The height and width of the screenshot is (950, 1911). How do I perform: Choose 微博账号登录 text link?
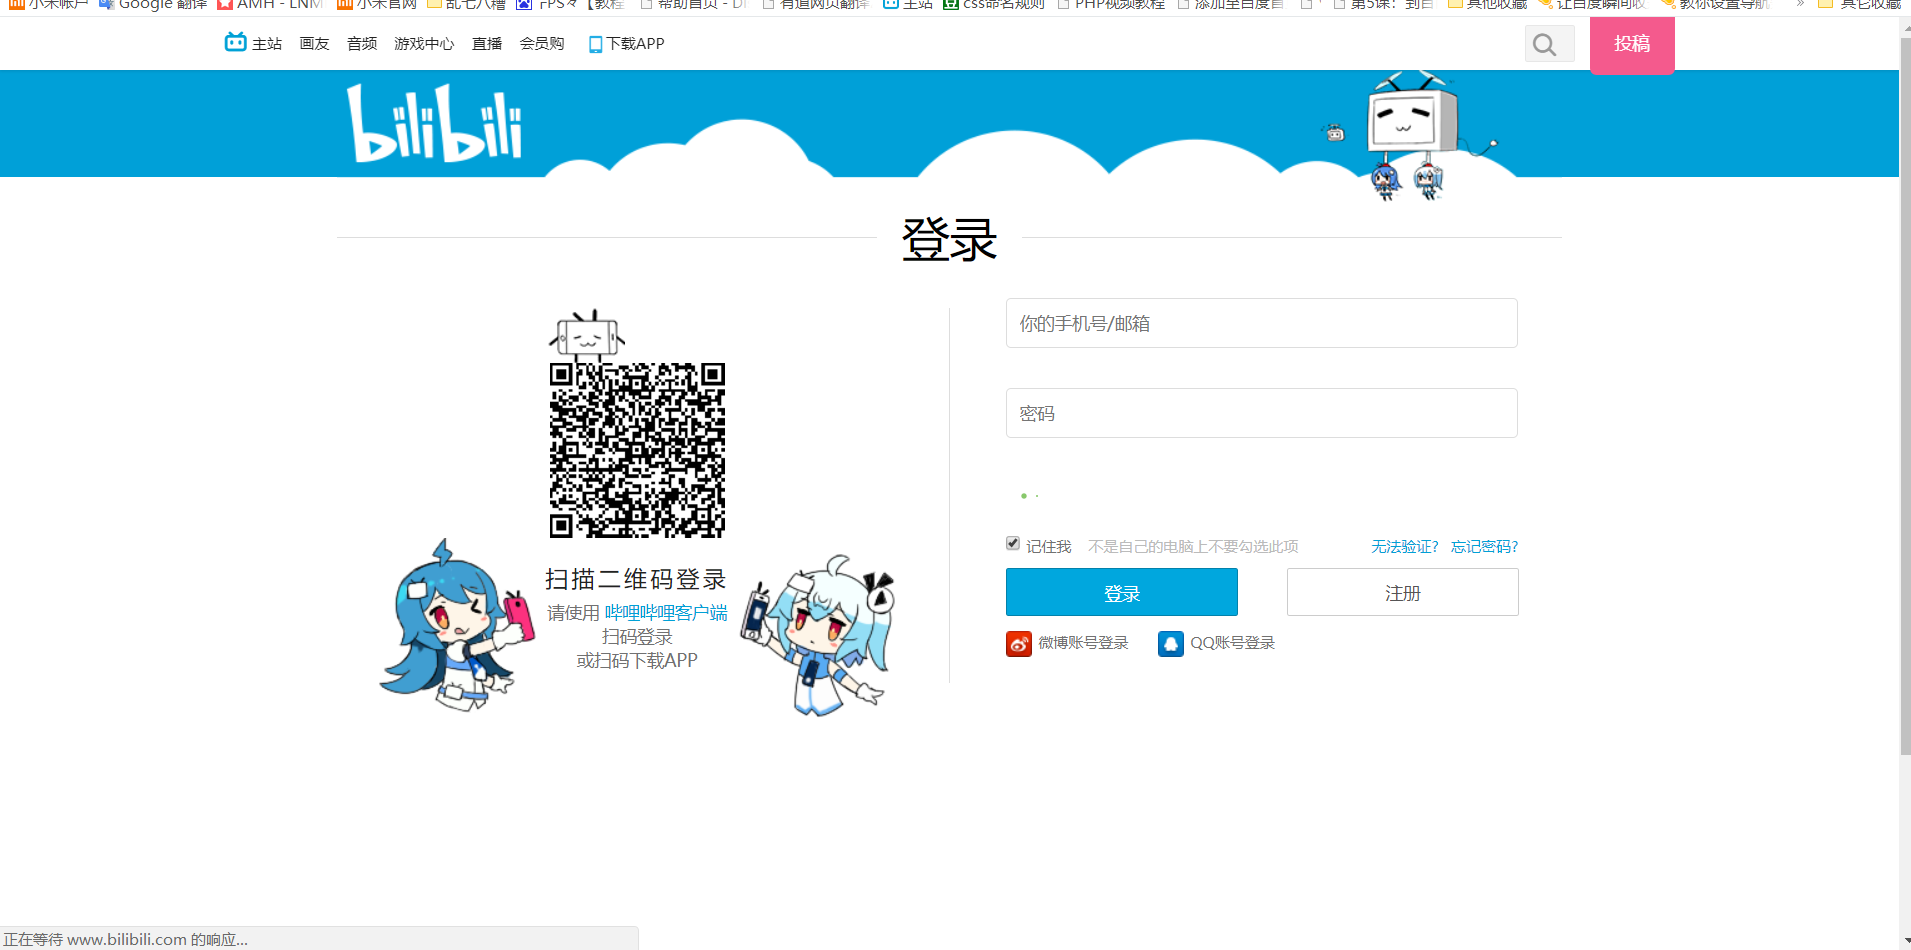point(1083,643)
